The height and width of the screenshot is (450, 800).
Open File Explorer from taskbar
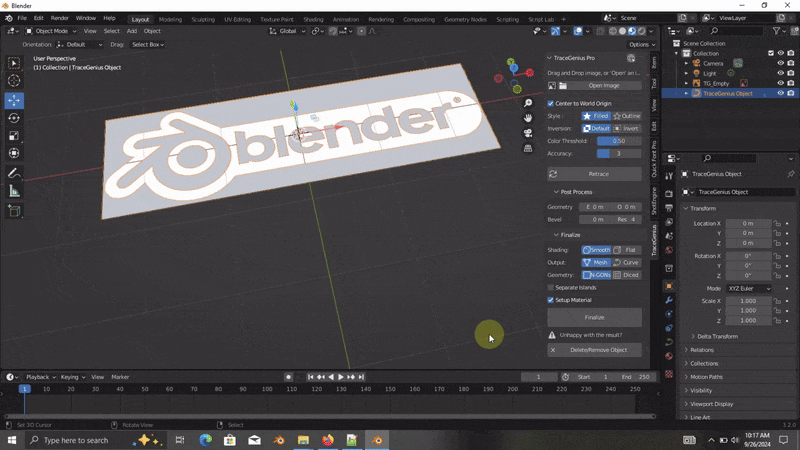click(304, 440)
